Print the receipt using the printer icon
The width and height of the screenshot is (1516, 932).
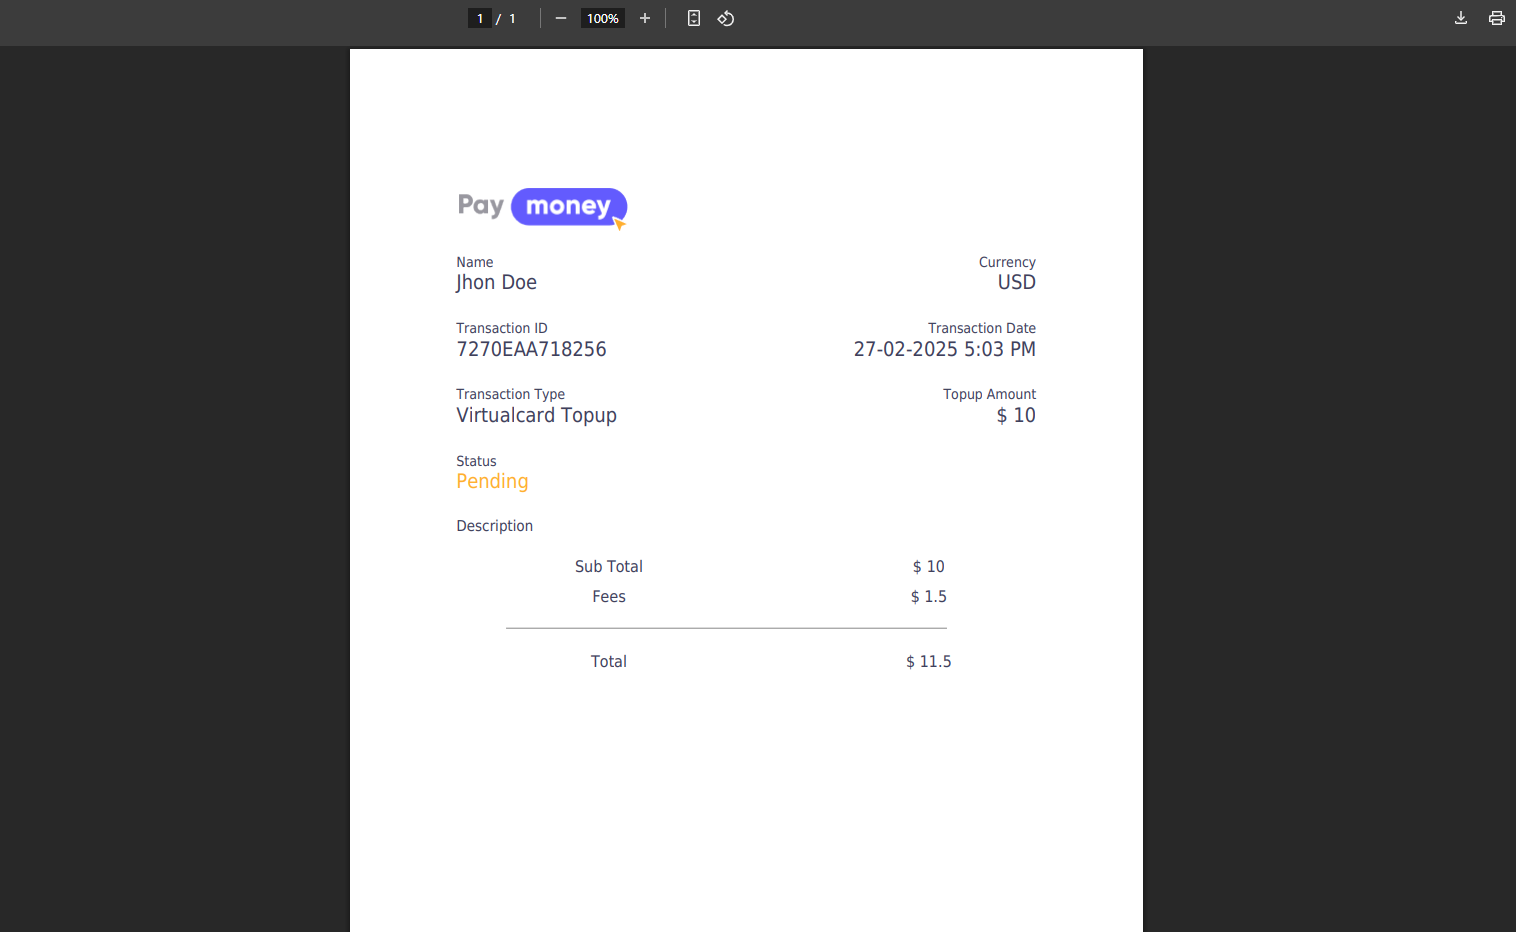[1496, 18]
